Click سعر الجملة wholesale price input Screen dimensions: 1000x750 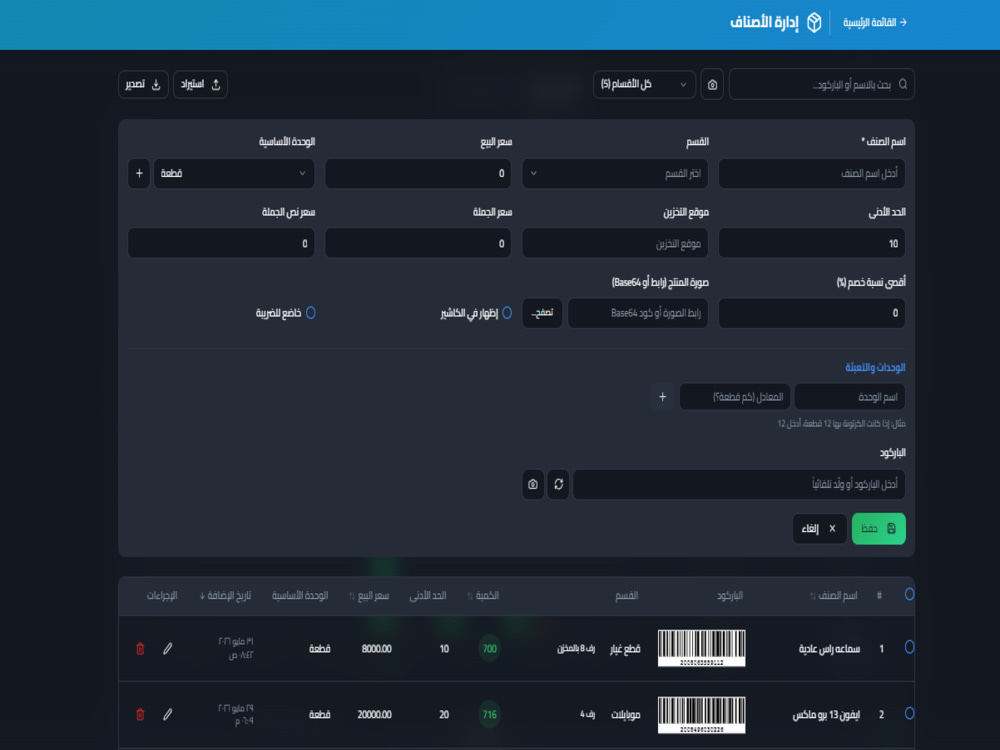click(418, 244)
